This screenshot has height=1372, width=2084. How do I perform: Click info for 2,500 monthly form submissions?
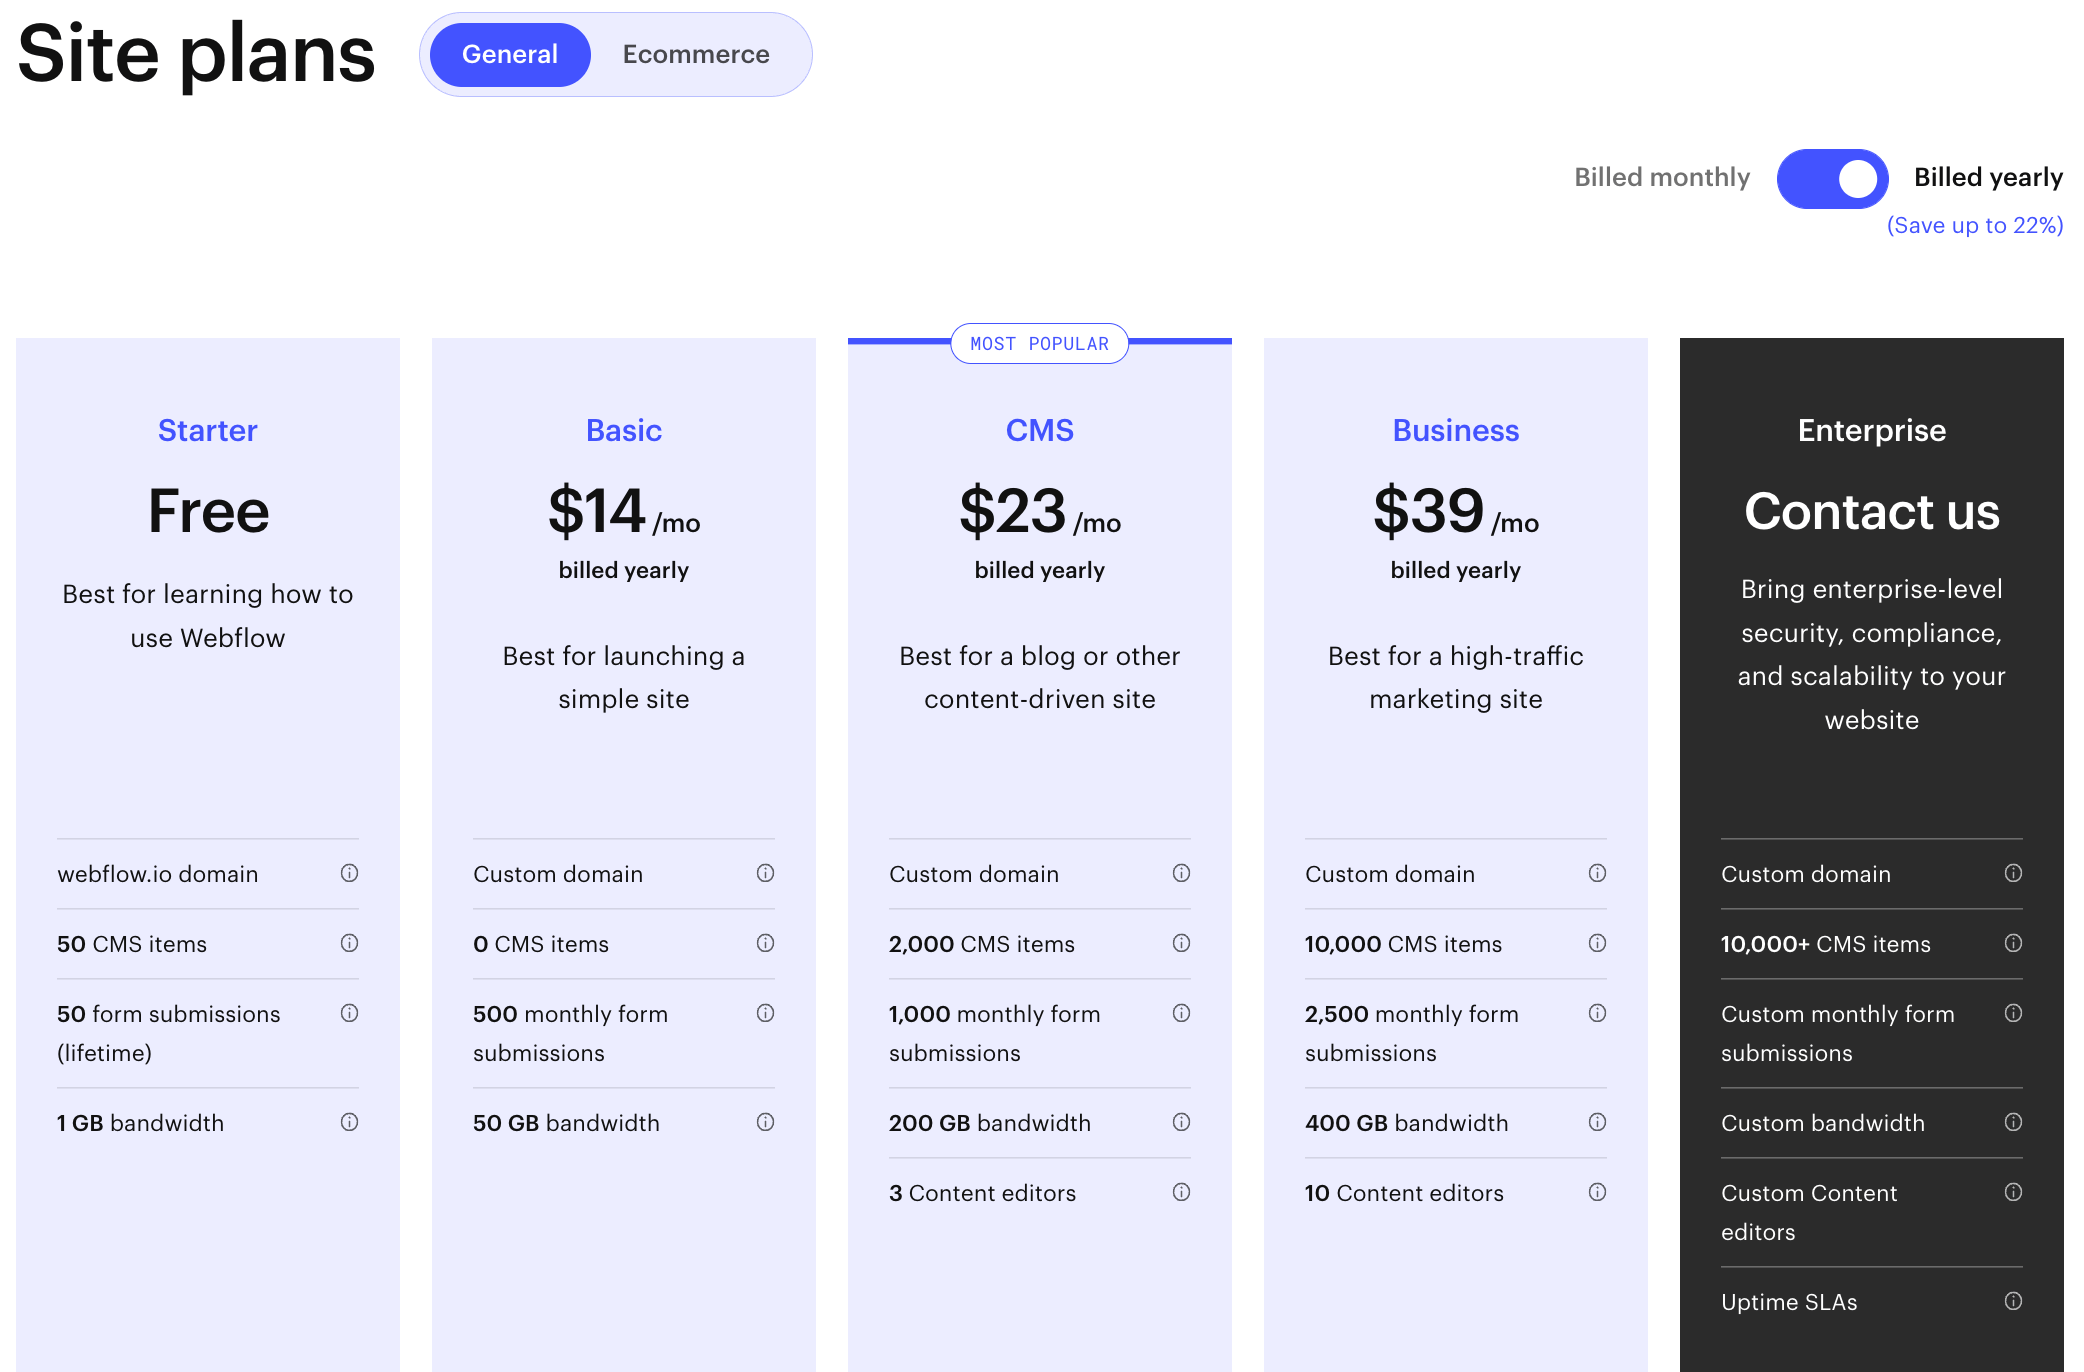coord(1597,1013)
